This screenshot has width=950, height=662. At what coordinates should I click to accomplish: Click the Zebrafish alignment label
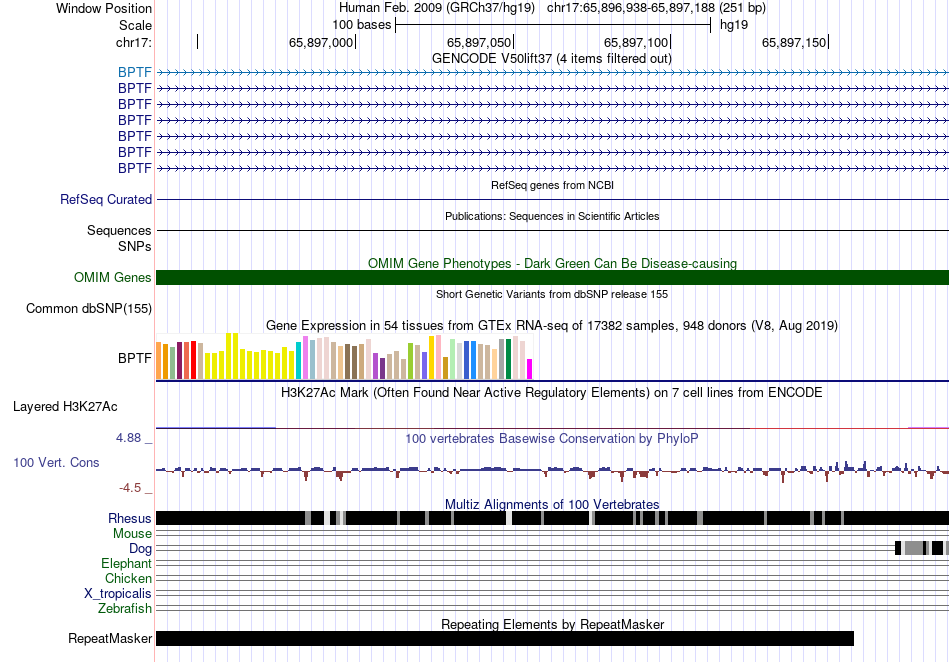click(125, 608)
